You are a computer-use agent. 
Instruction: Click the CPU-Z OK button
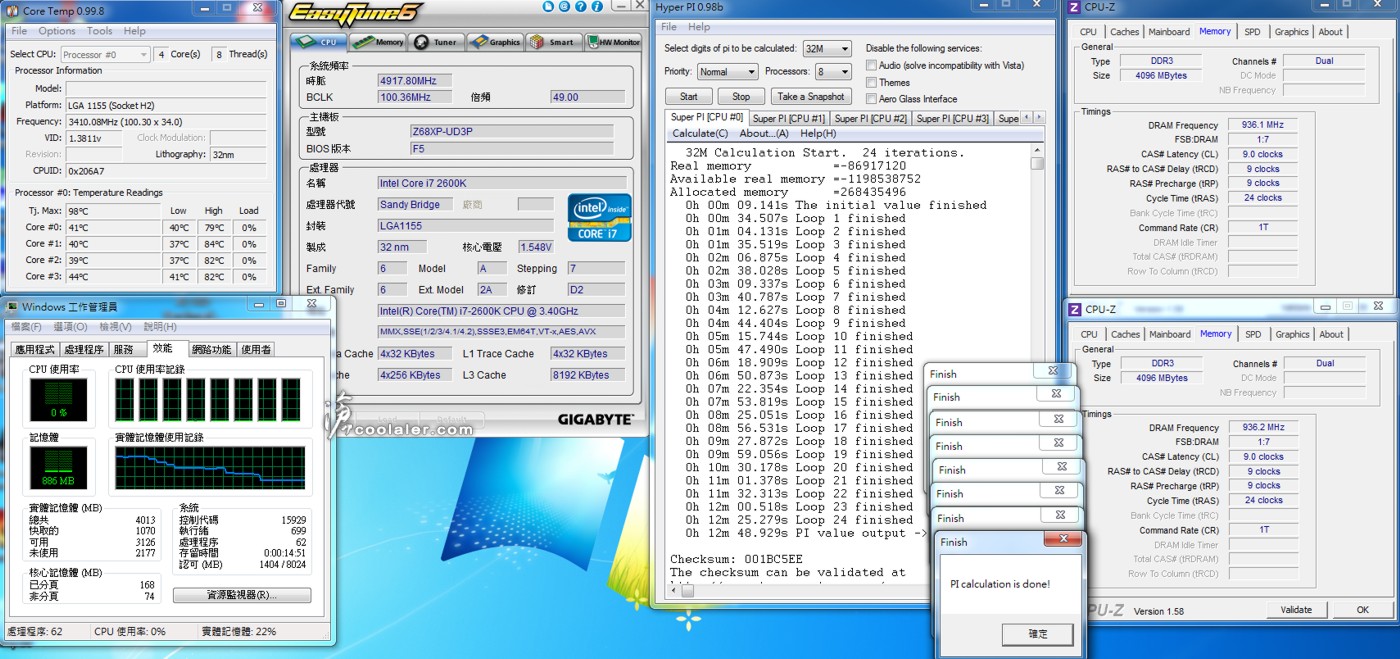click(x=1362, y=609)
